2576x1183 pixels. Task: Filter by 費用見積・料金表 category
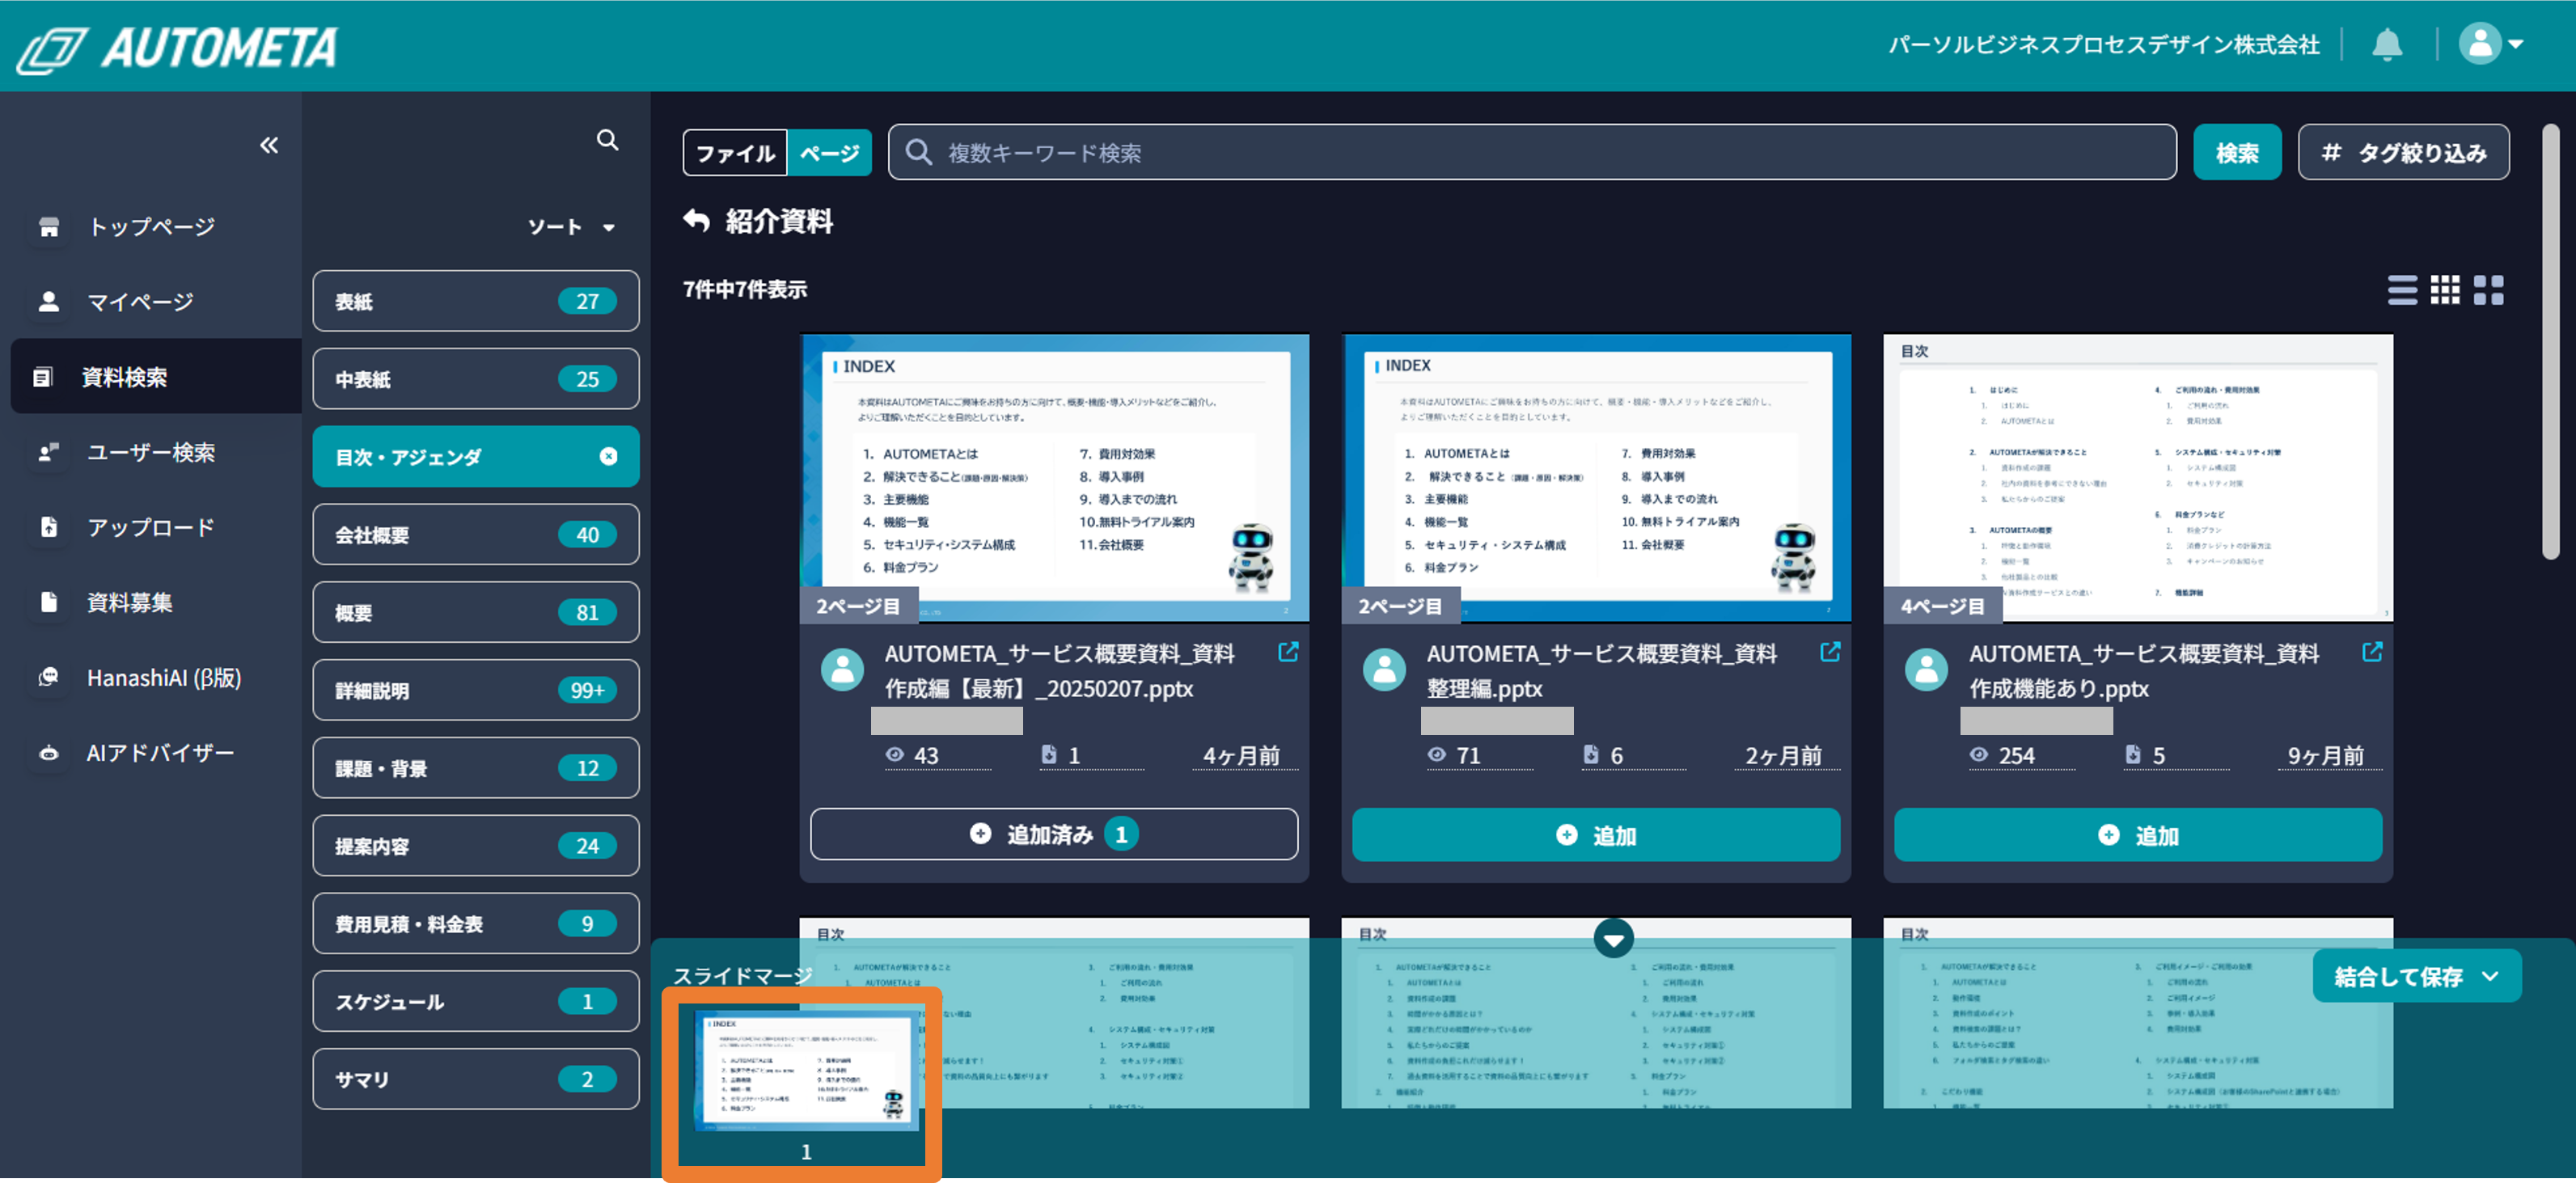(x=476, y=924)
